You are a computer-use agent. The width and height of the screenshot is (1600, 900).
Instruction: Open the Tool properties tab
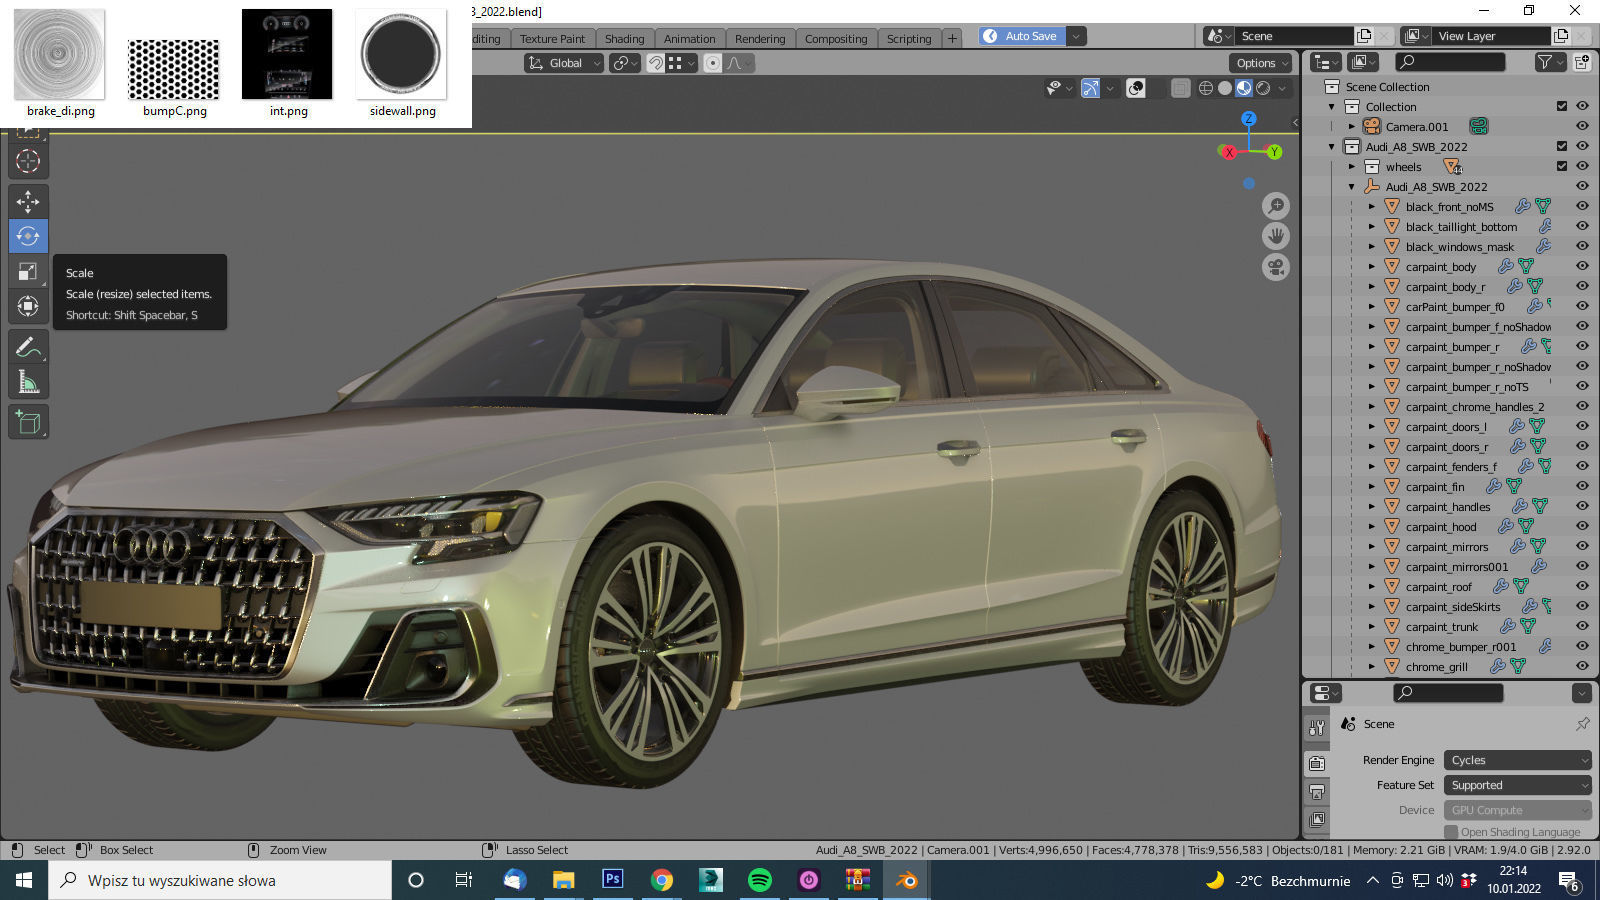1317,728
